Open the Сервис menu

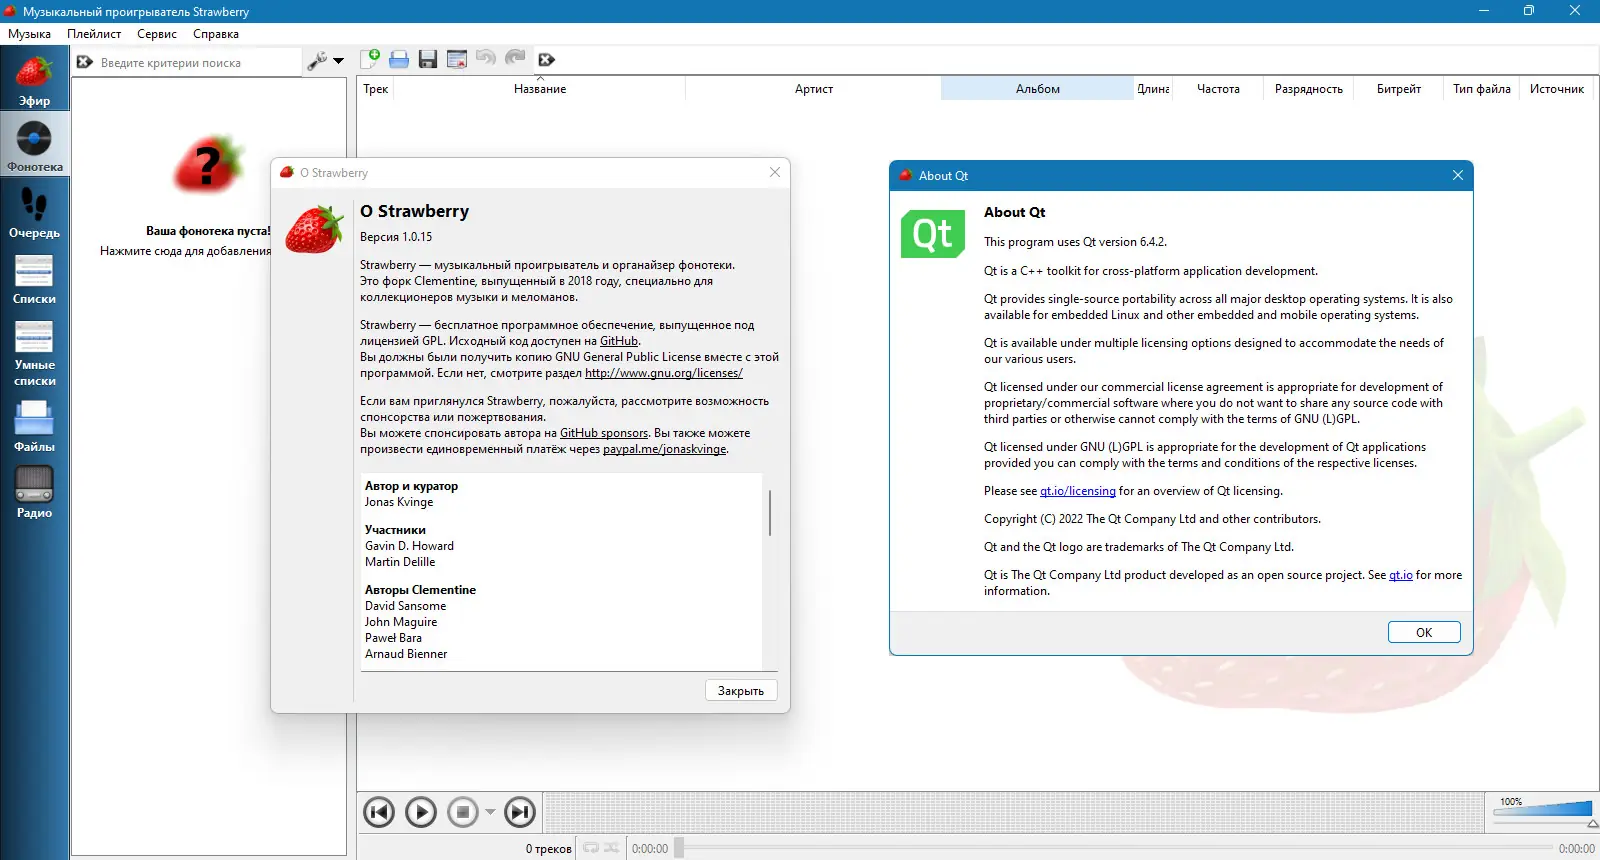click(x=157, y=34)
